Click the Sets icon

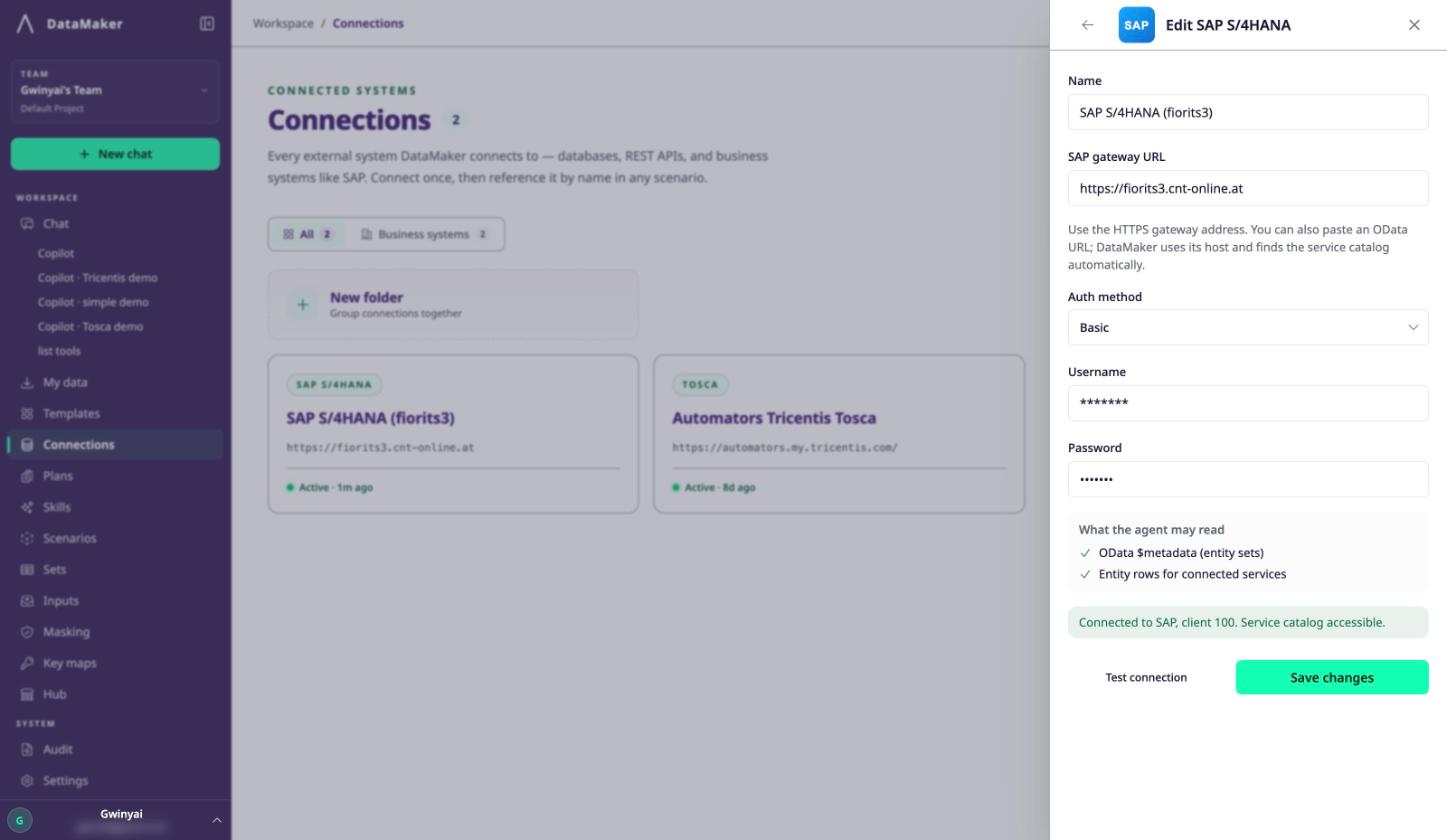(x=27, y=570)
